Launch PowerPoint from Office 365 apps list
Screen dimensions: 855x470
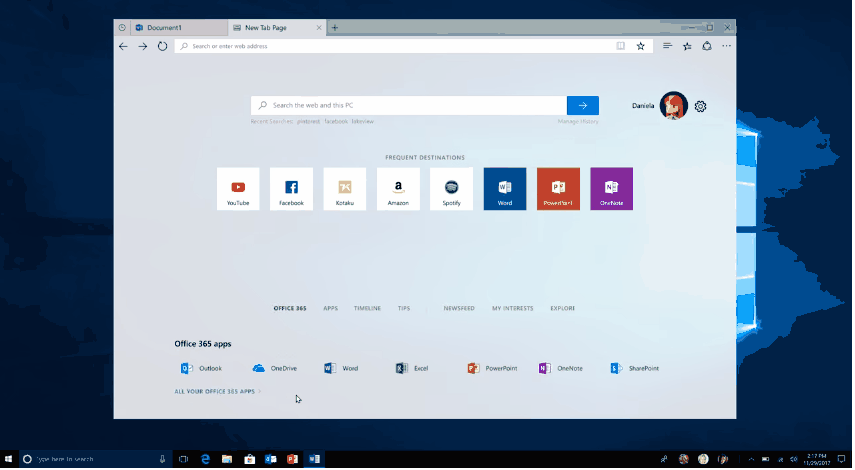pos(492,369)
